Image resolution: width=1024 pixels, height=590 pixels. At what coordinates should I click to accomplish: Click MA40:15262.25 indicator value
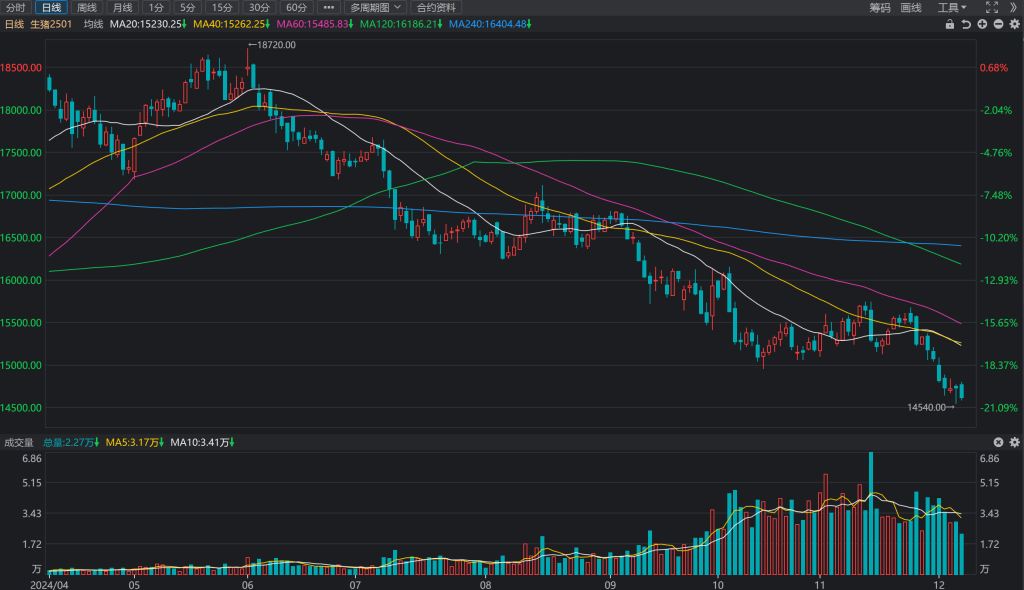231,24
